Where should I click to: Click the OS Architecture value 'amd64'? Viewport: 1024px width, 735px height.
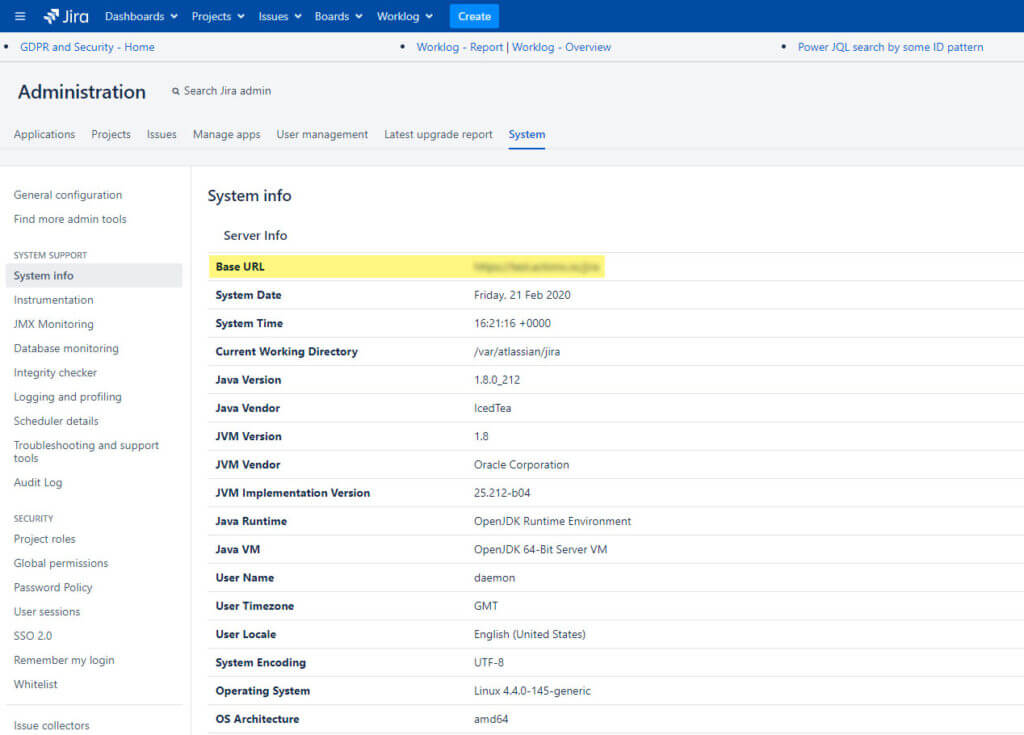coord(491,719)
